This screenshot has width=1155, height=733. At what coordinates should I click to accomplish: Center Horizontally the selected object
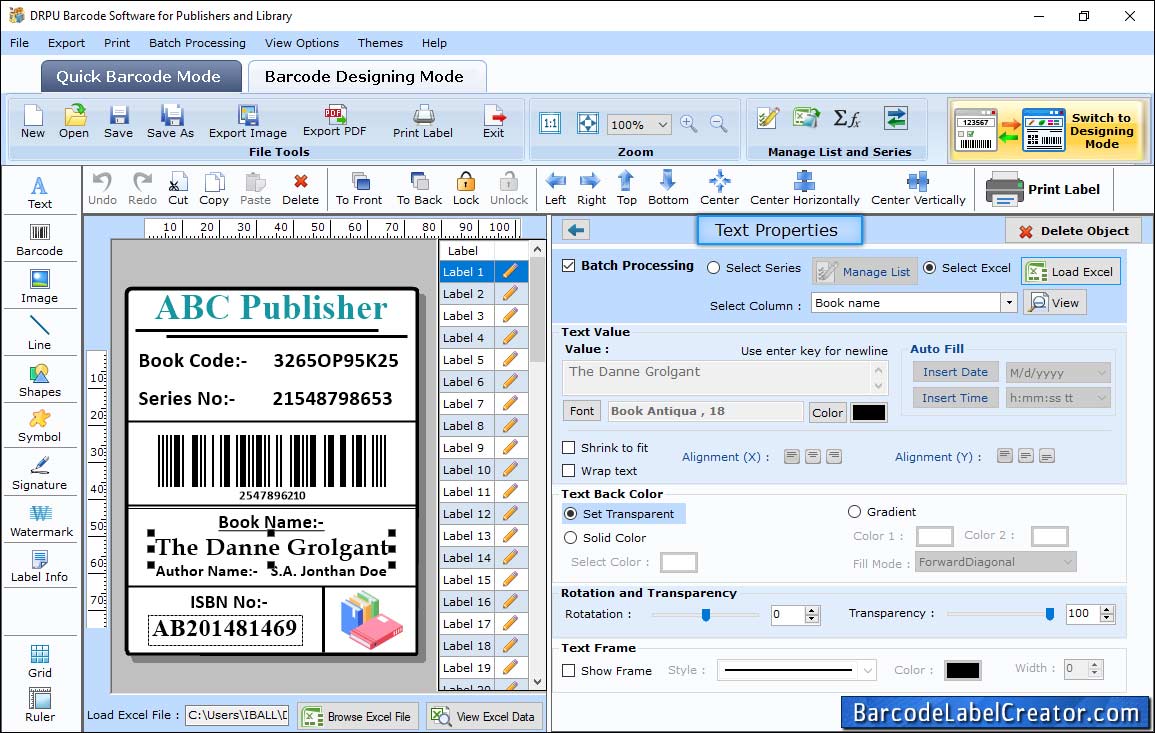(x=804, y=189)
